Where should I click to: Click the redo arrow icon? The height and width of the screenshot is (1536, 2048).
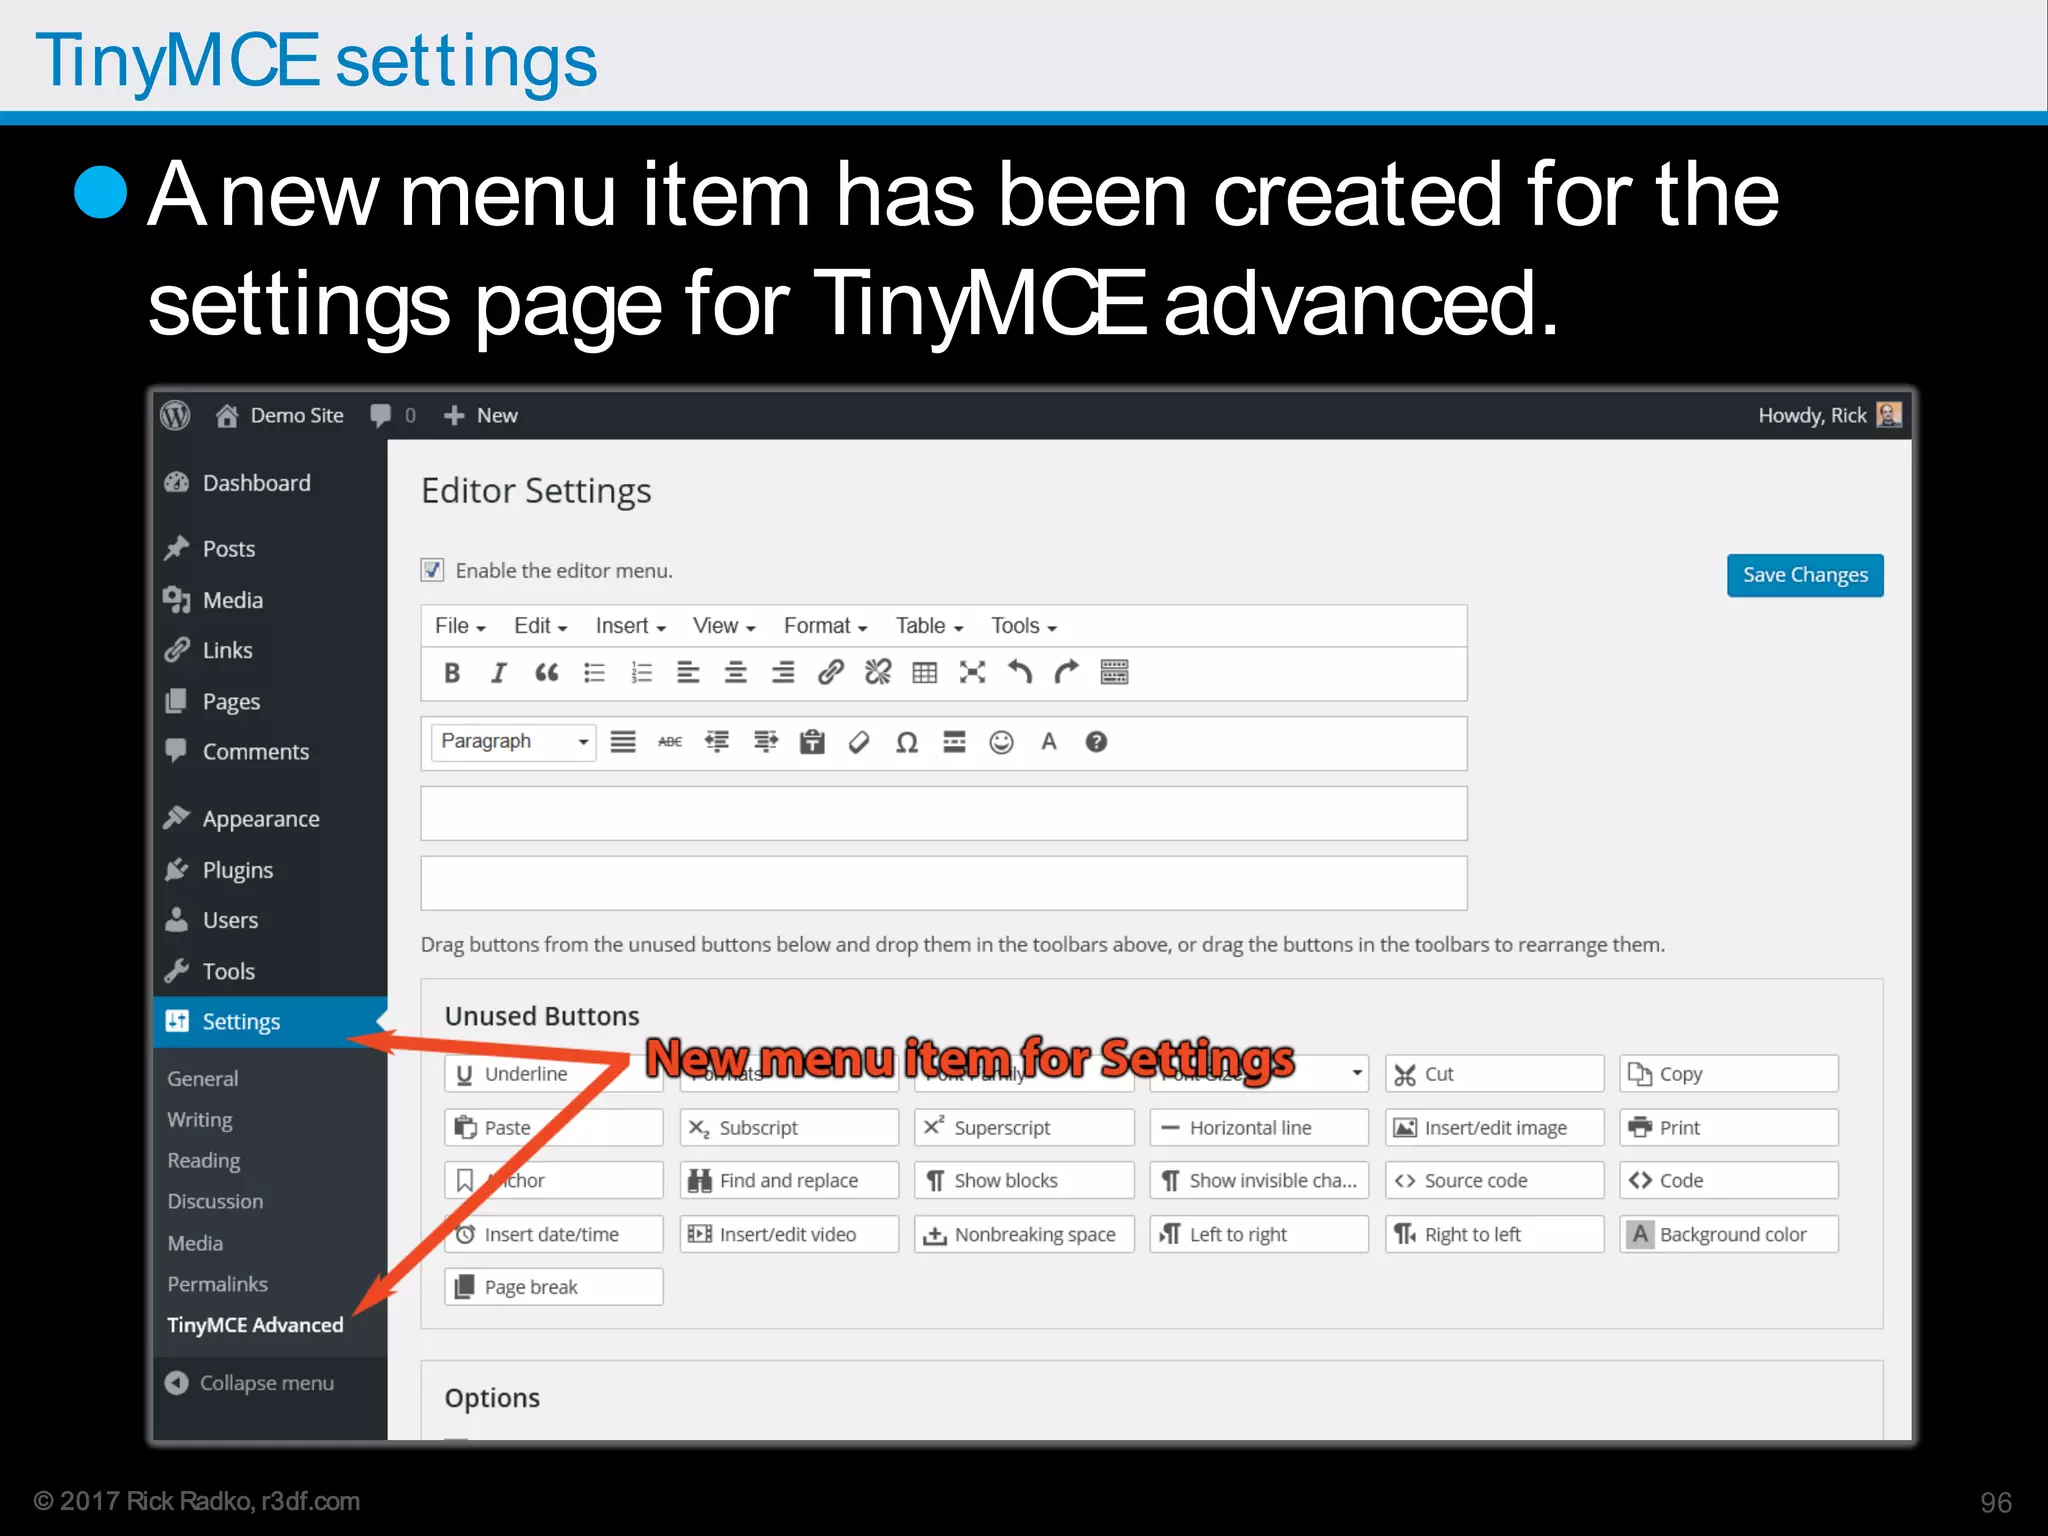click(1066, 672)
